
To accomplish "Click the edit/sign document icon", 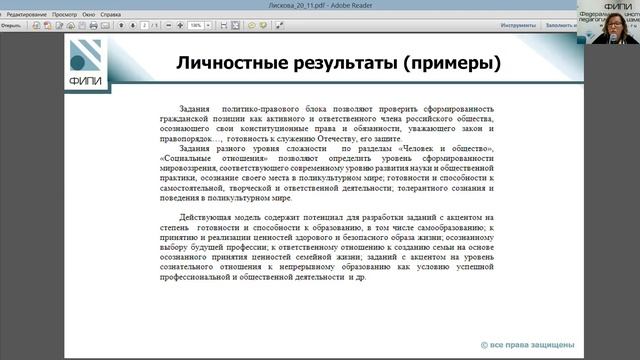I will tap(59, 25).
